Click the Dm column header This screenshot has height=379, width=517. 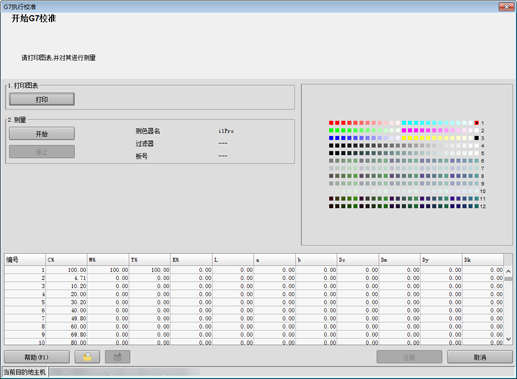coord(399,260)
